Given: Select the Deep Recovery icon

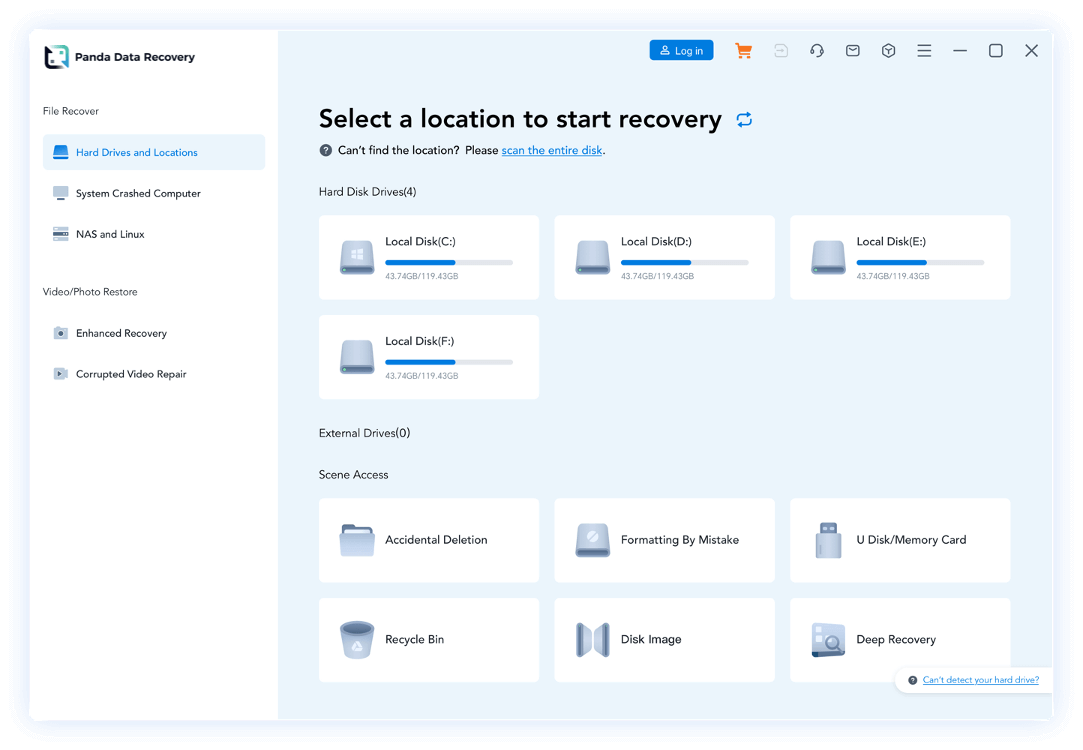Looking at the screenshot, I should tap(828, 640).
